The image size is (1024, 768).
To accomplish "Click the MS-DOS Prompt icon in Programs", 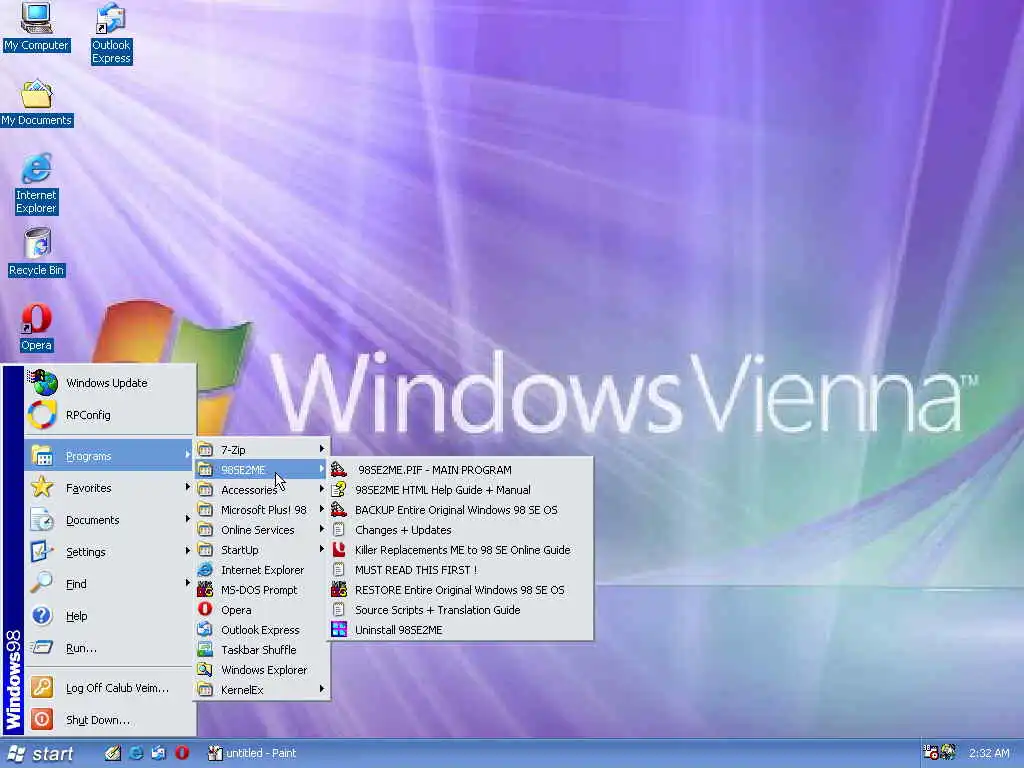I will pos(205,590).
